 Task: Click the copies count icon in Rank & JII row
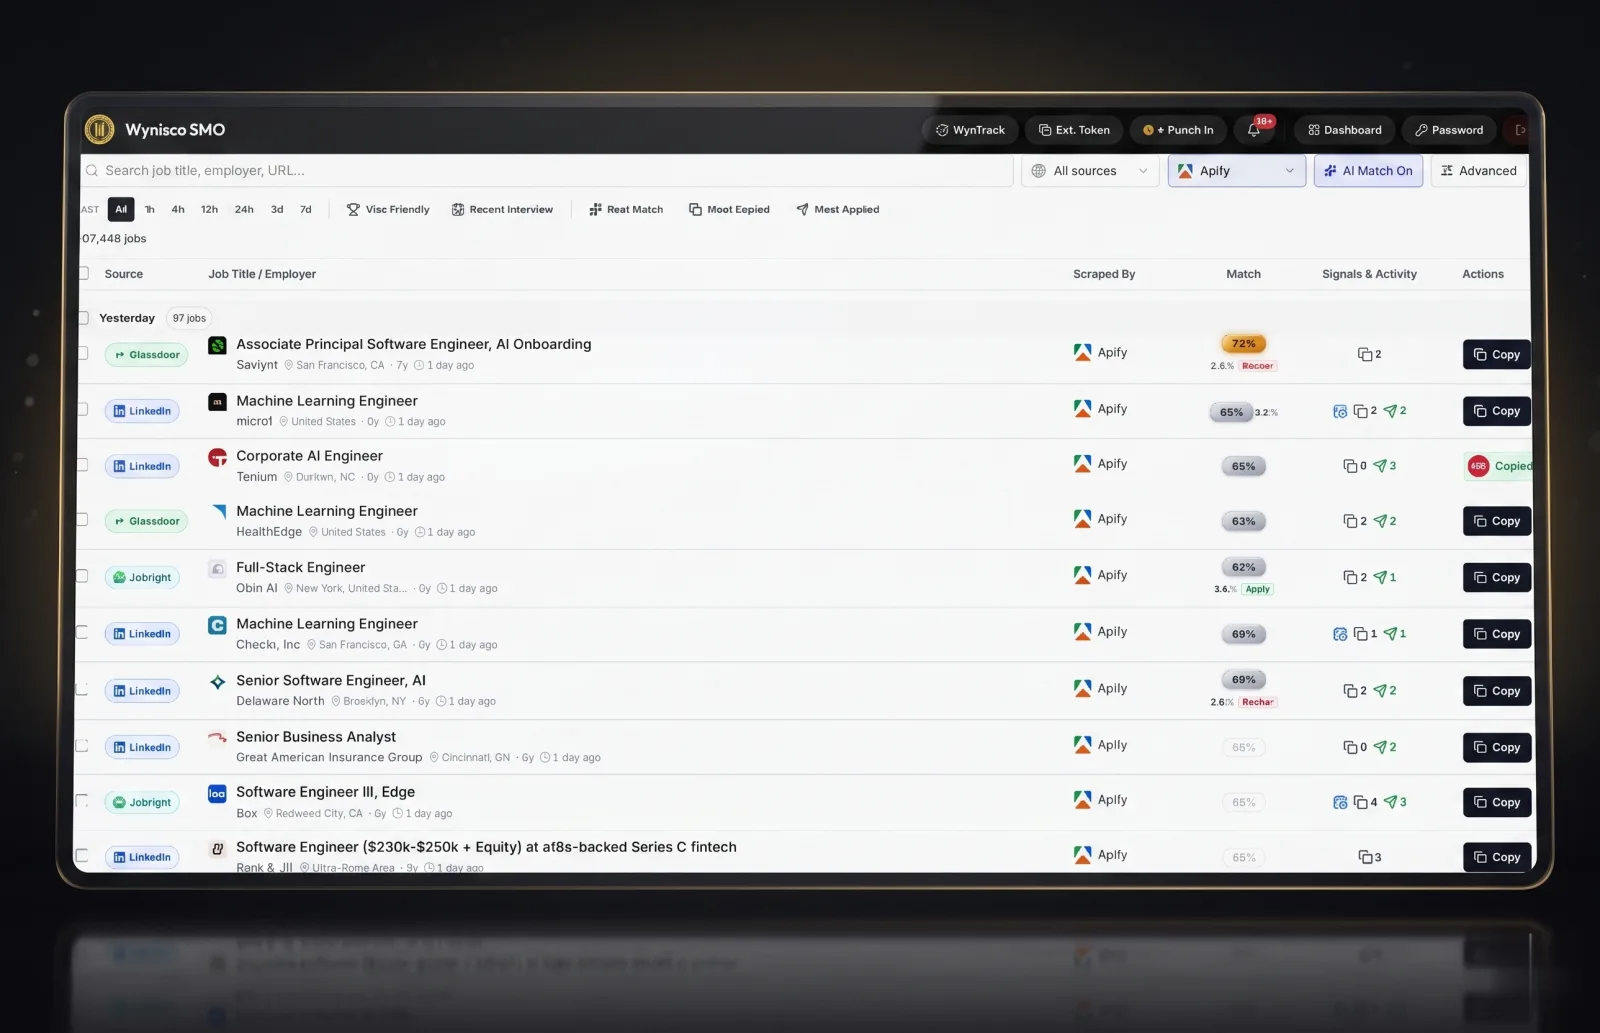(x=1365, y=857)
